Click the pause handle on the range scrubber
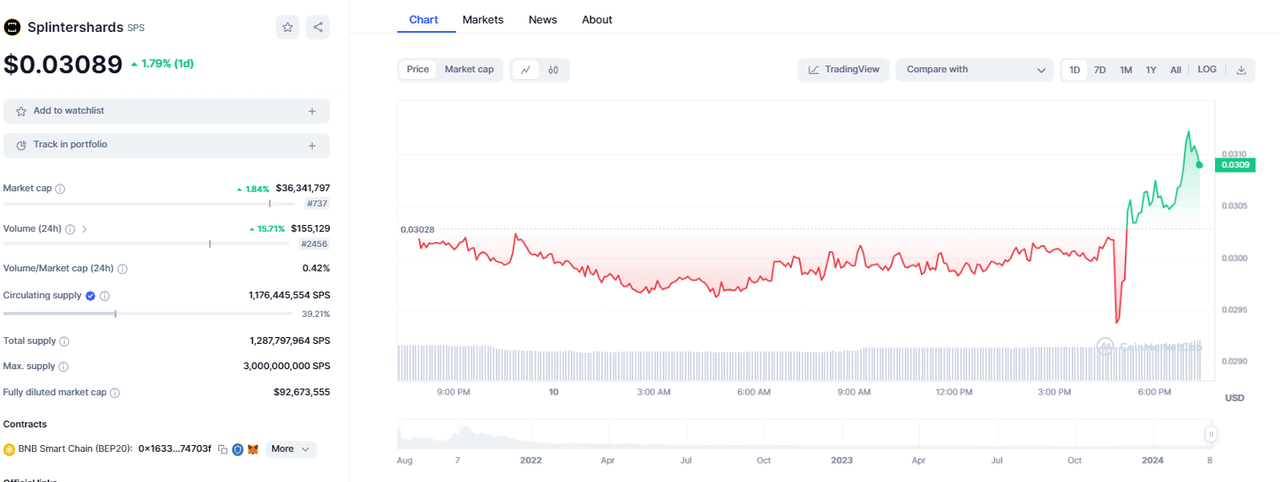 pos(1211,434)
